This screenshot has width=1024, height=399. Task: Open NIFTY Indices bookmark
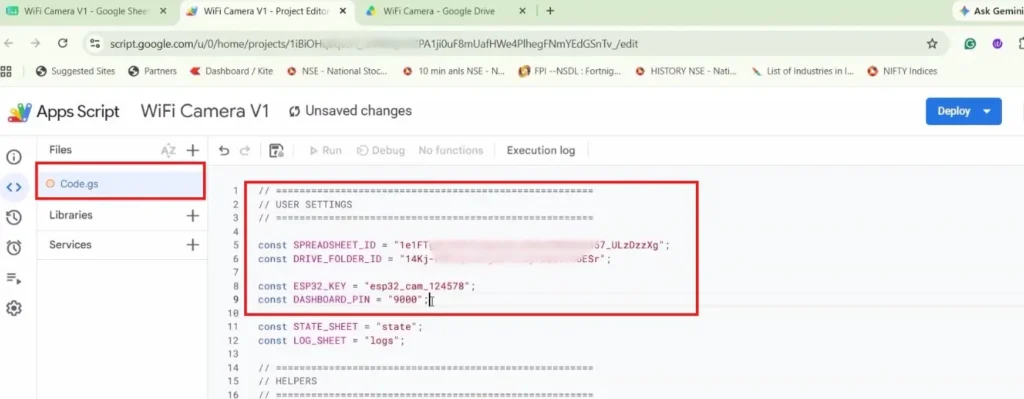902,71
